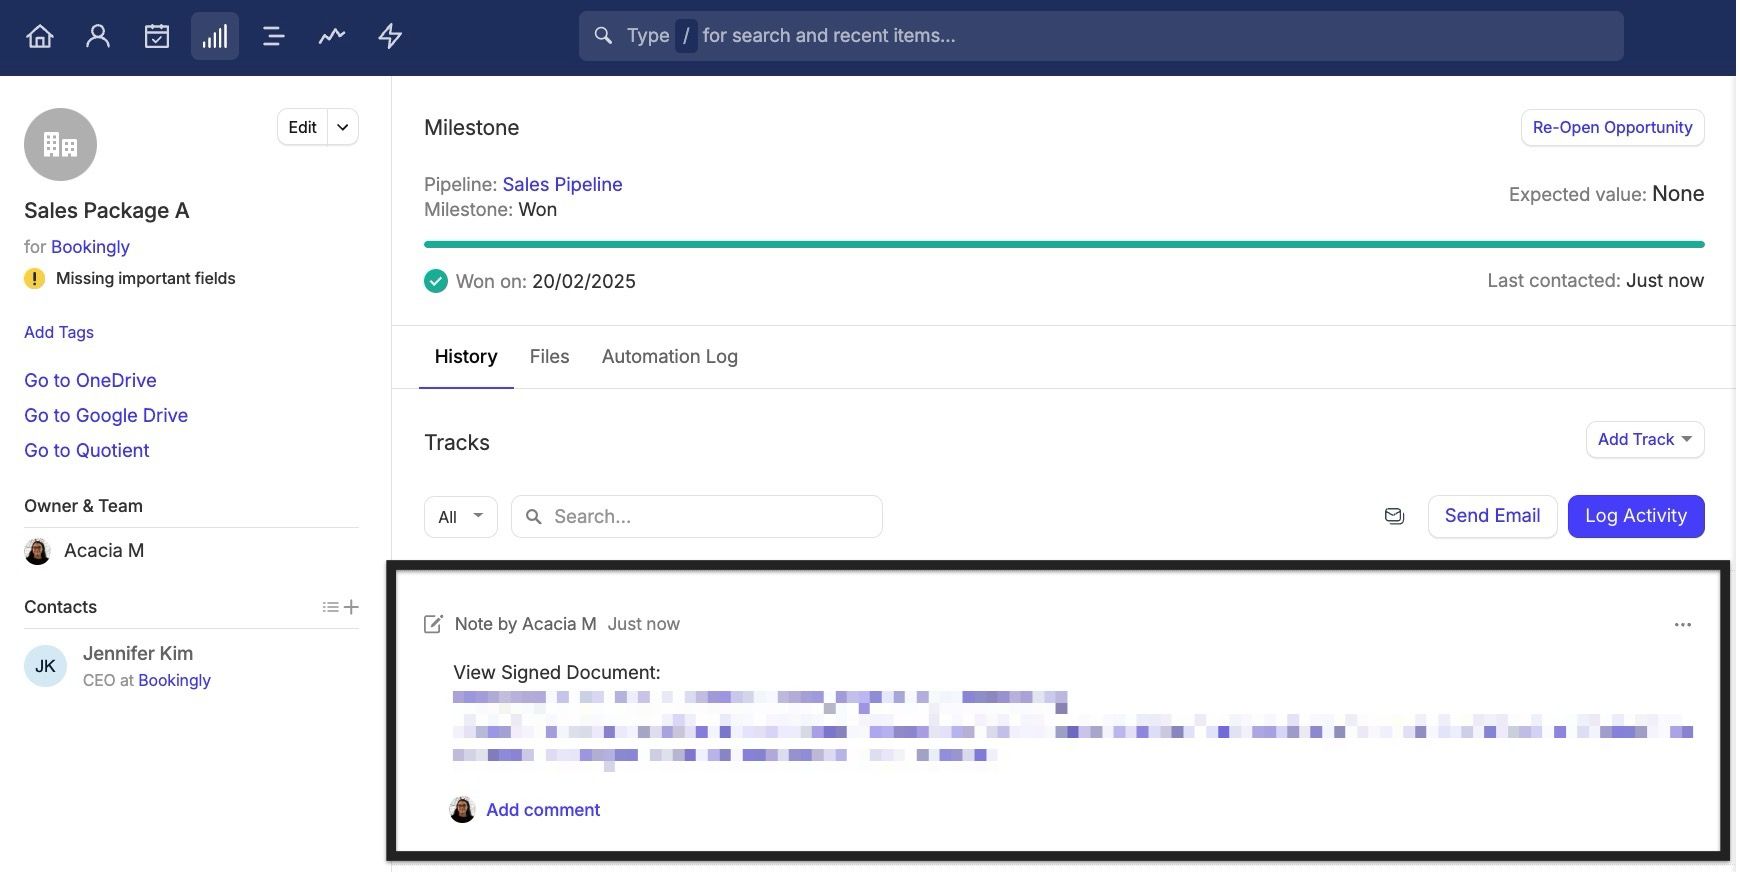Click Acacia M's owner avatar photo
The width and height of the screenshot is (1740, 872).
pyautogui.click(x=37, y=551)
